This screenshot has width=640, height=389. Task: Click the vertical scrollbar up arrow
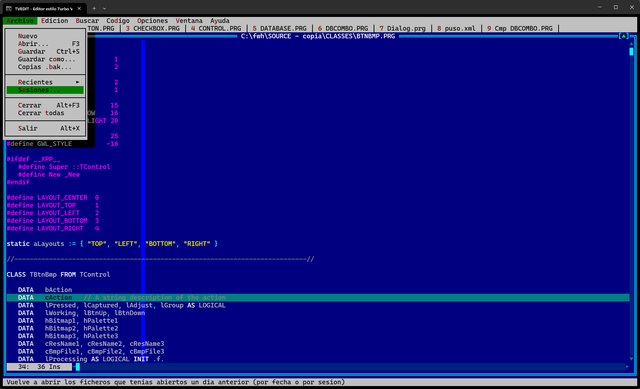[x=631, y=44]
